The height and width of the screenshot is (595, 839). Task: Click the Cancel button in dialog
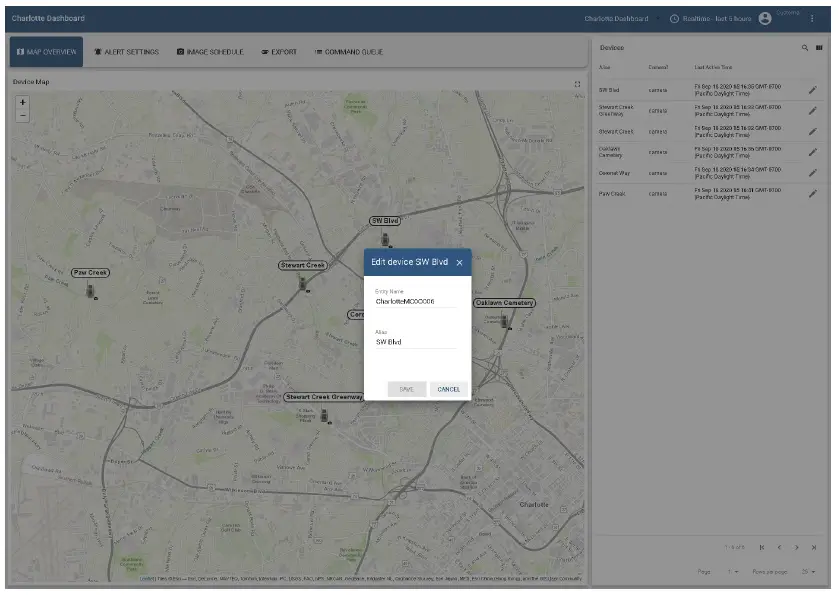[x=448, y=389]
